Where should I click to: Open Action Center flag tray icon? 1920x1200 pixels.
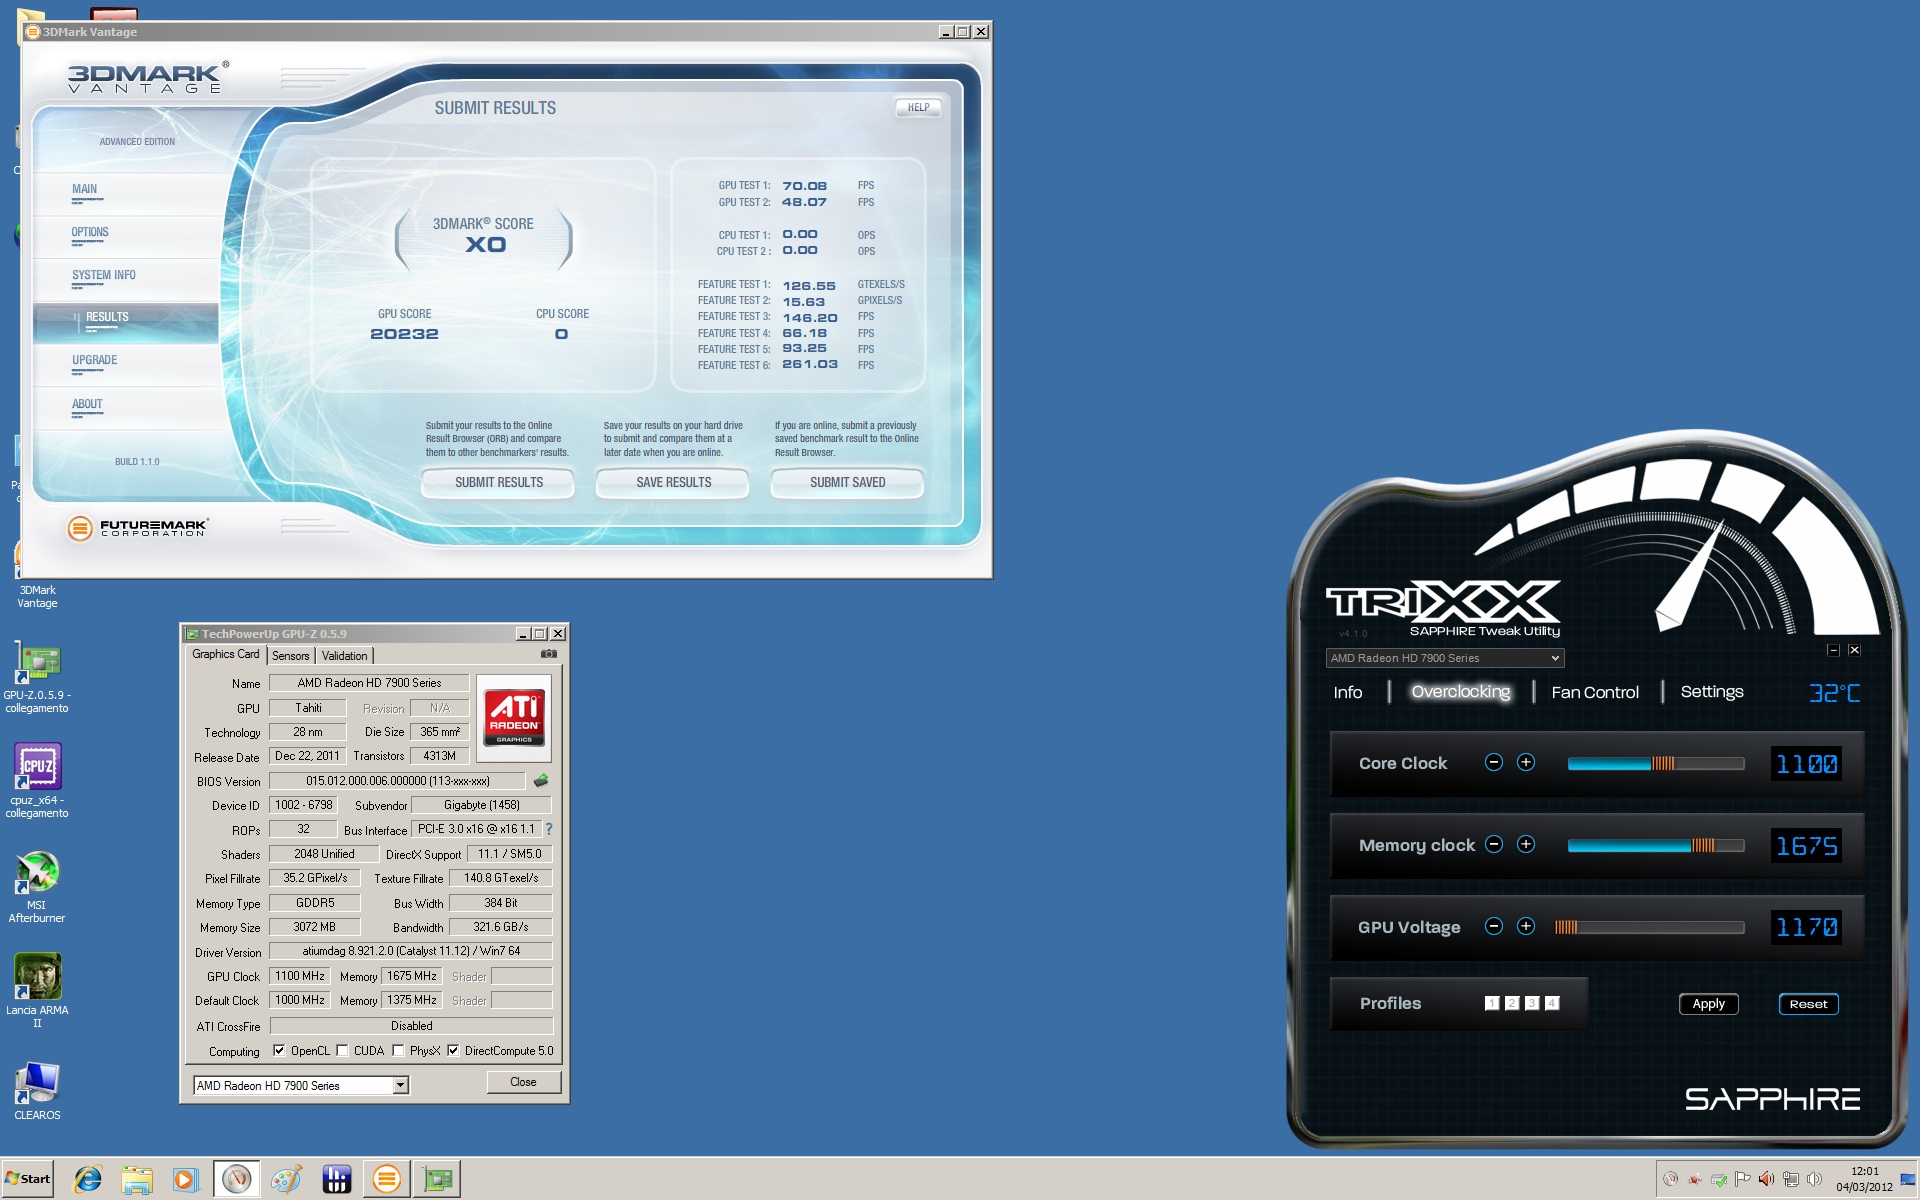(1743, 1179)
